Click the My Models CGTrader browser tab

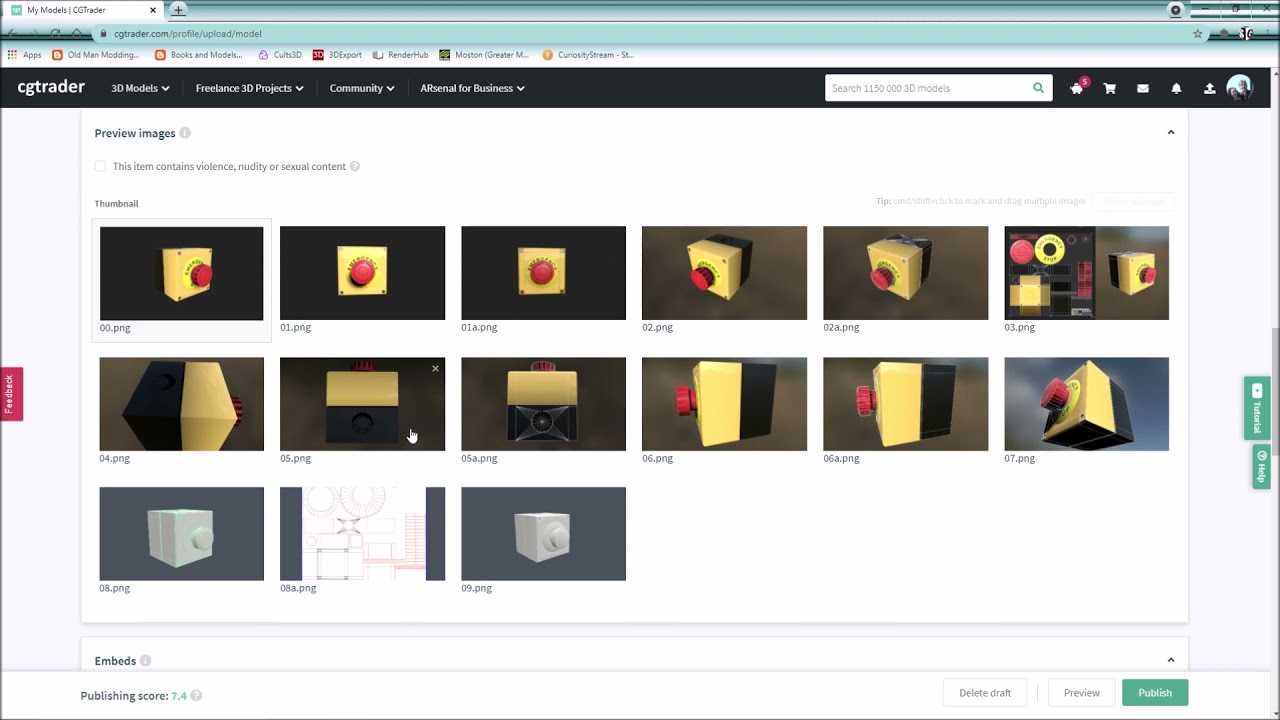coord(85,10)
